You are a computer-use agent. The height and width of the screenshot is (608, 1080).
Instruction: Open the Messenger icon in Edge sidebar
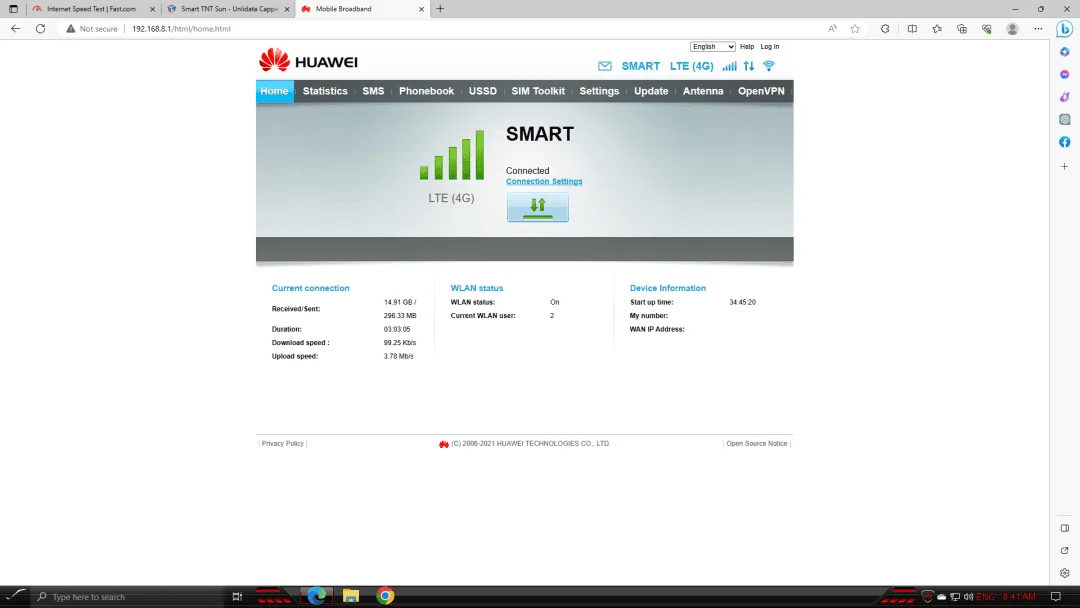[1065, 74]
